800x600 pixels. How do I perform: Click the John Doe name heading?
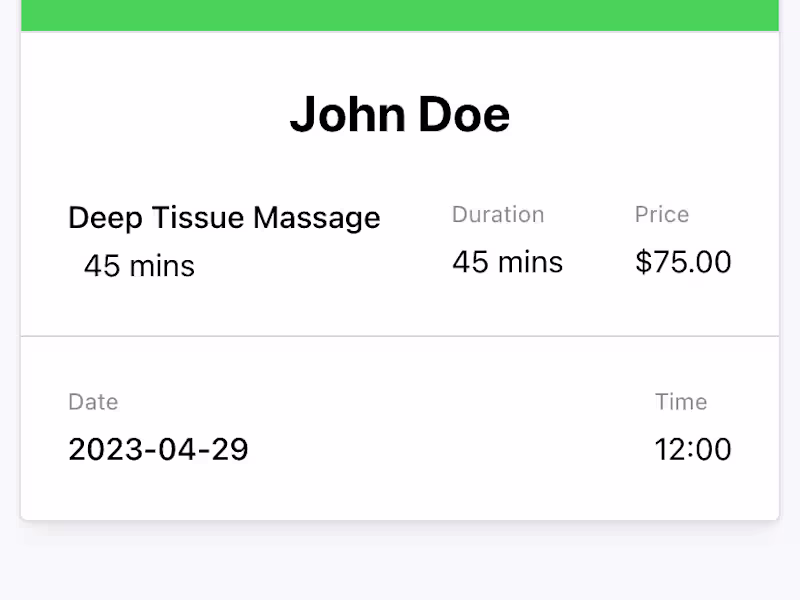coord(400,115)
